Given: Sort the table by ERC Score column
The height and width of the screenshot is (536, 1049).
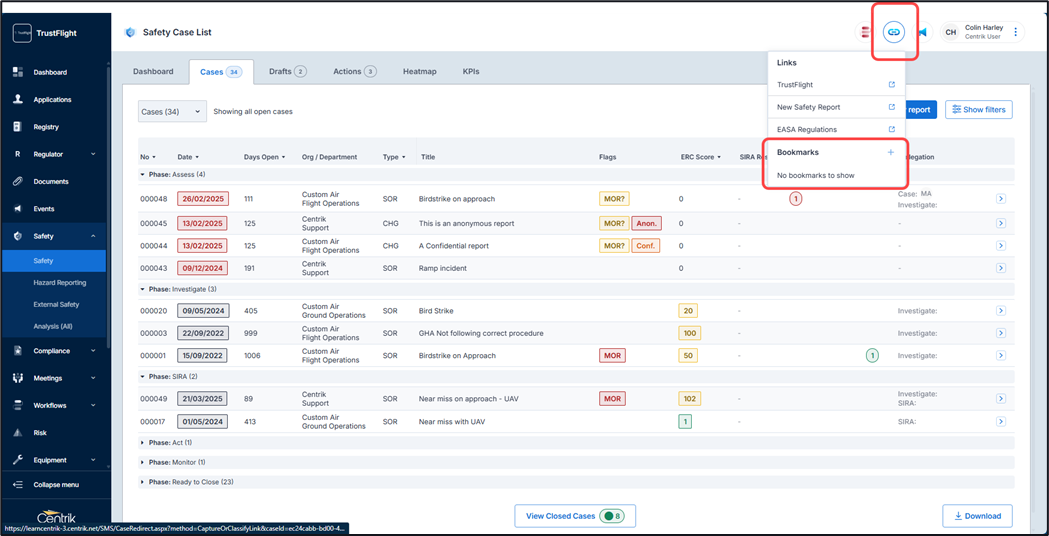Looking at the screenshot, I should point(698,157).
